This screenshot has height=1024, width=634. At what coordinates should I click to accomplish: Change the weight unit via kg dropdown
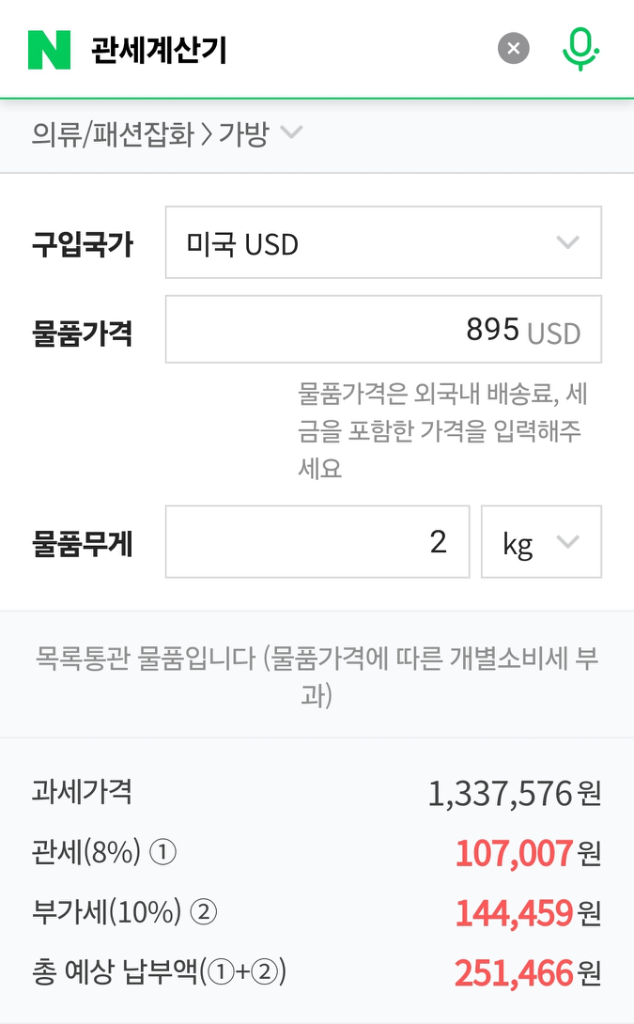click(x=541, y=542)
